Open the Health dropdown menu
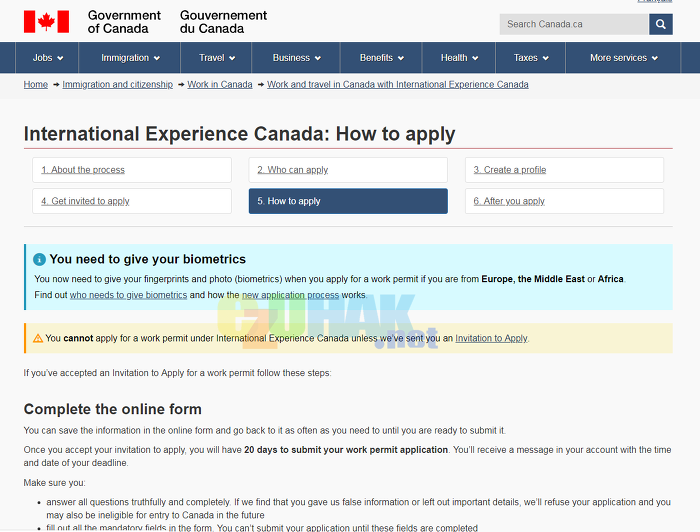The width and height of the screenshot is (700, 532). [459, 58]
